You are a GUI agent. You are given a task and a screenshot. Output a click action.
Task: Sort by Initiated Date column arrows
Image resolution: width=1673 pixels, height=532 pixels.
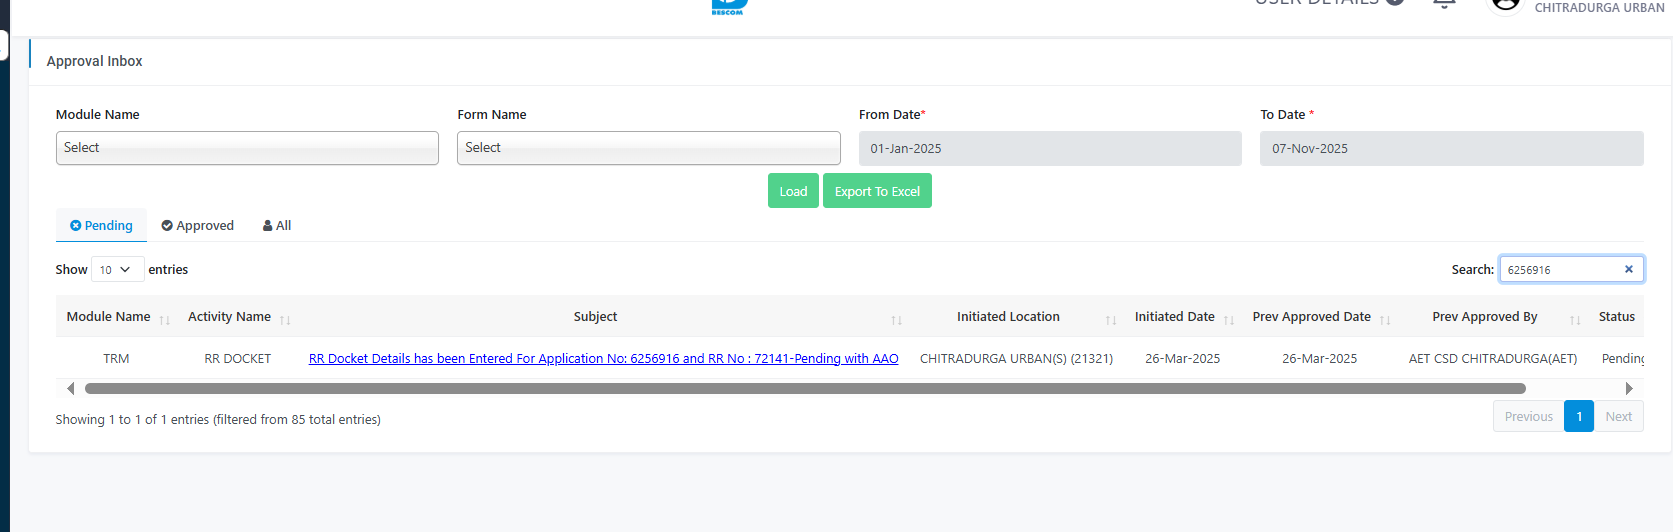click(x=1229, y=320)
